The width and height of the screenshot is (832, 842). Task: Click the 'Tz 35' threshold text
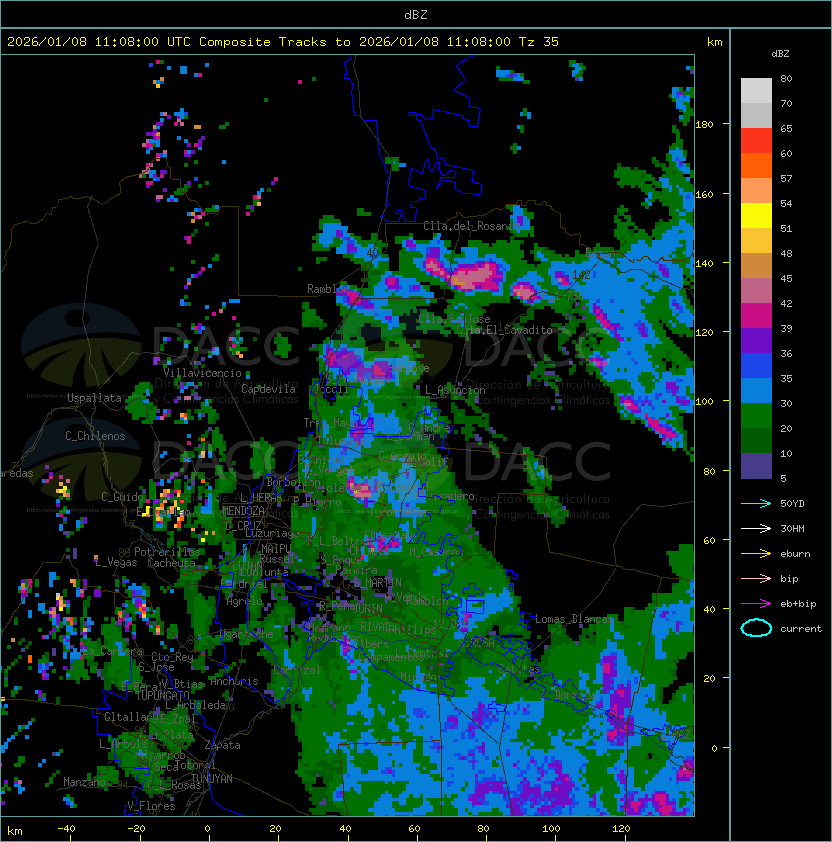(539, 42)
